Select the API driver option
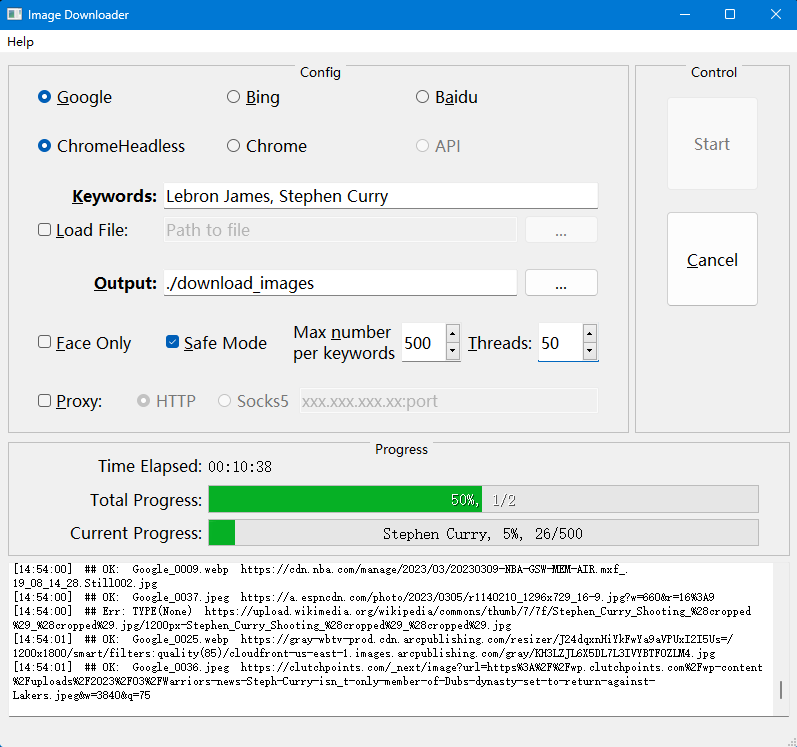Screen dimensions: 797x747 coord(438,146)
